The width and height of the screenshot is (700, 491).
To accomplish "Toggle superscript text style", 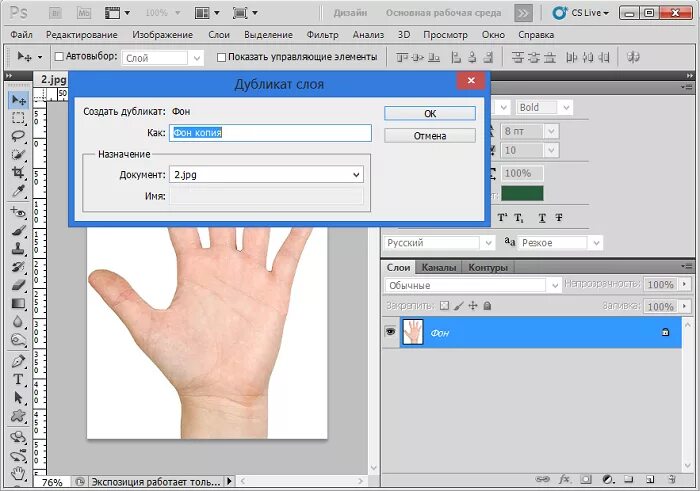I will tap(502, 217).
